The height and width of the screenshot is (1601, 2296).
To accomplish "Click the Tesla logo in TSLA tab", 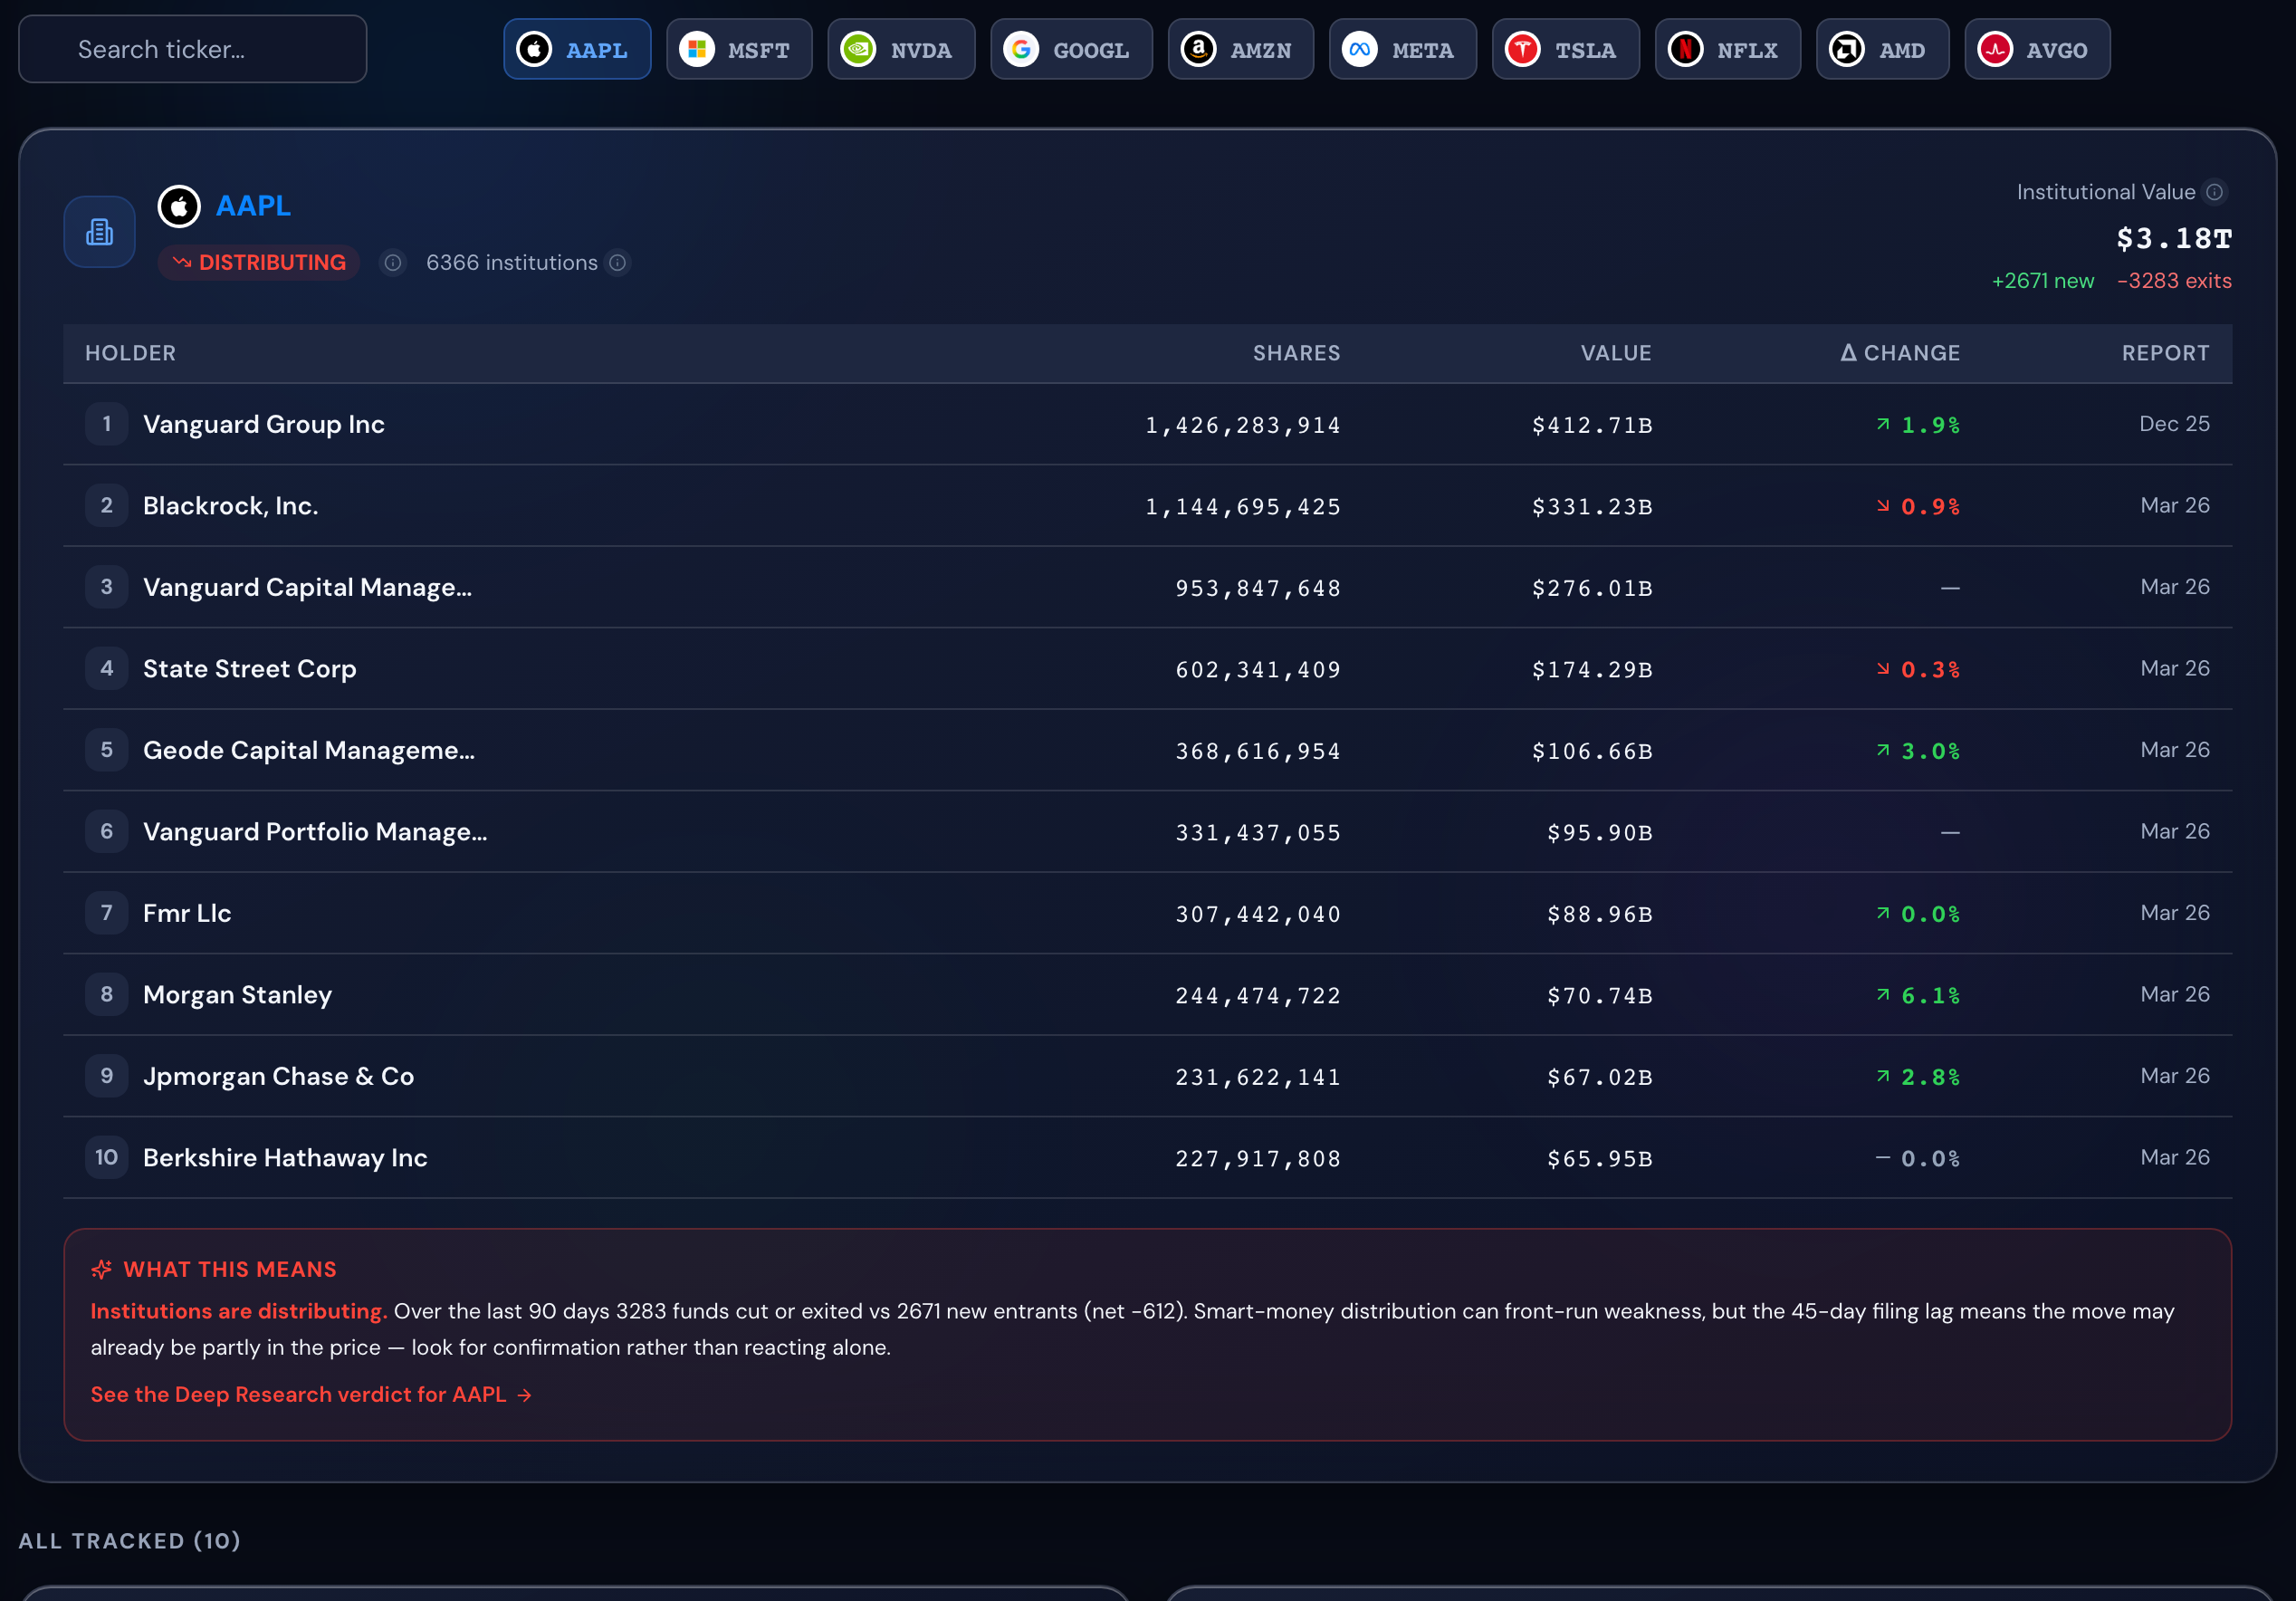I will (x=1523, y=49).
